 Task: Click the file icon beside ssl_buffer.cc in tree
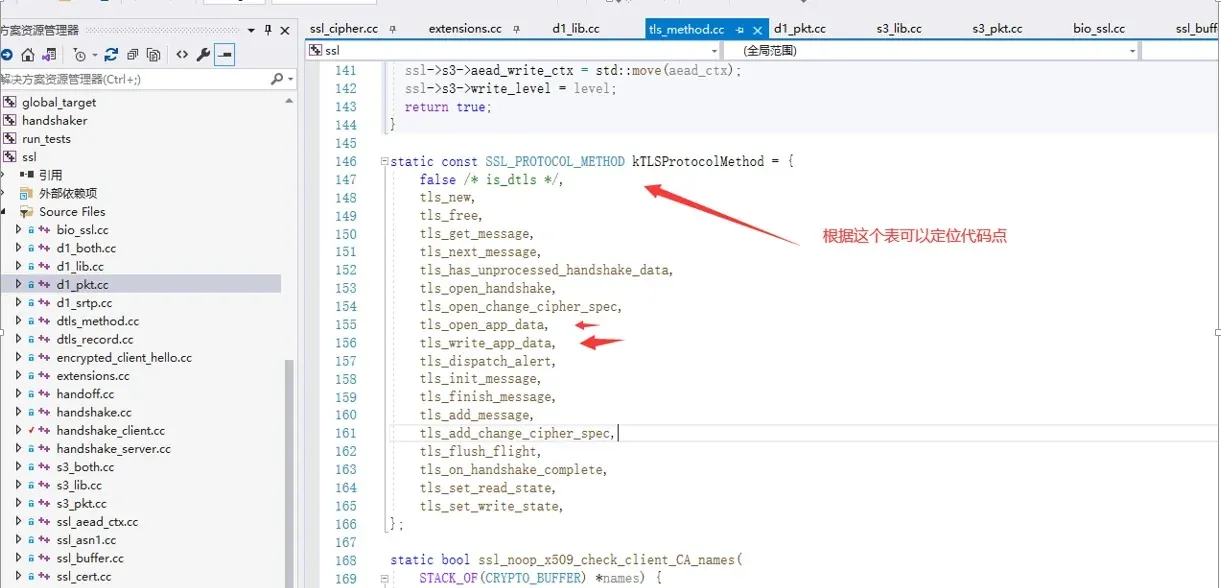(x=44, y=558)
